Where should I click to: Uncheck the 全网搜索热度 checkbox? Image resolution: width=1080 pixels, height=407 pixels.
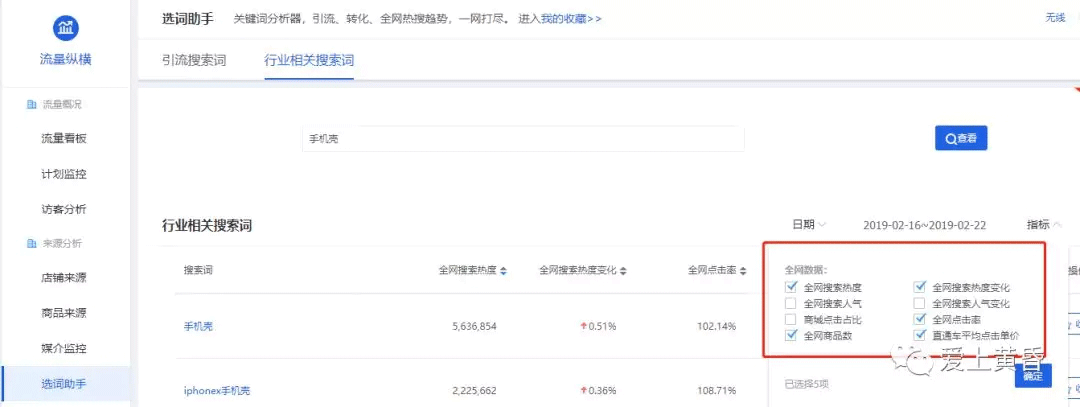pyautogui.click(x=791, y=287)
